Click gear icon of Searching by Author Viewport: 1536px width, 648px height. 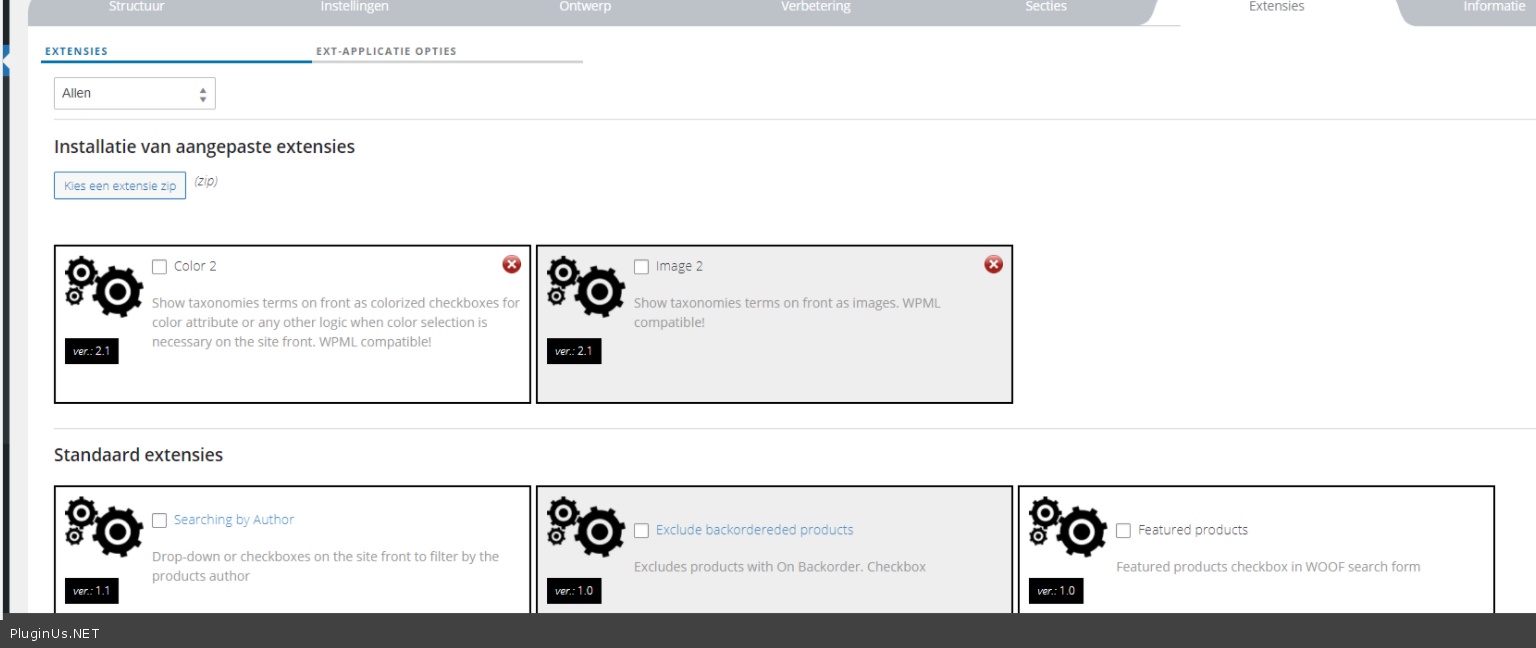(x=104, y=527)
